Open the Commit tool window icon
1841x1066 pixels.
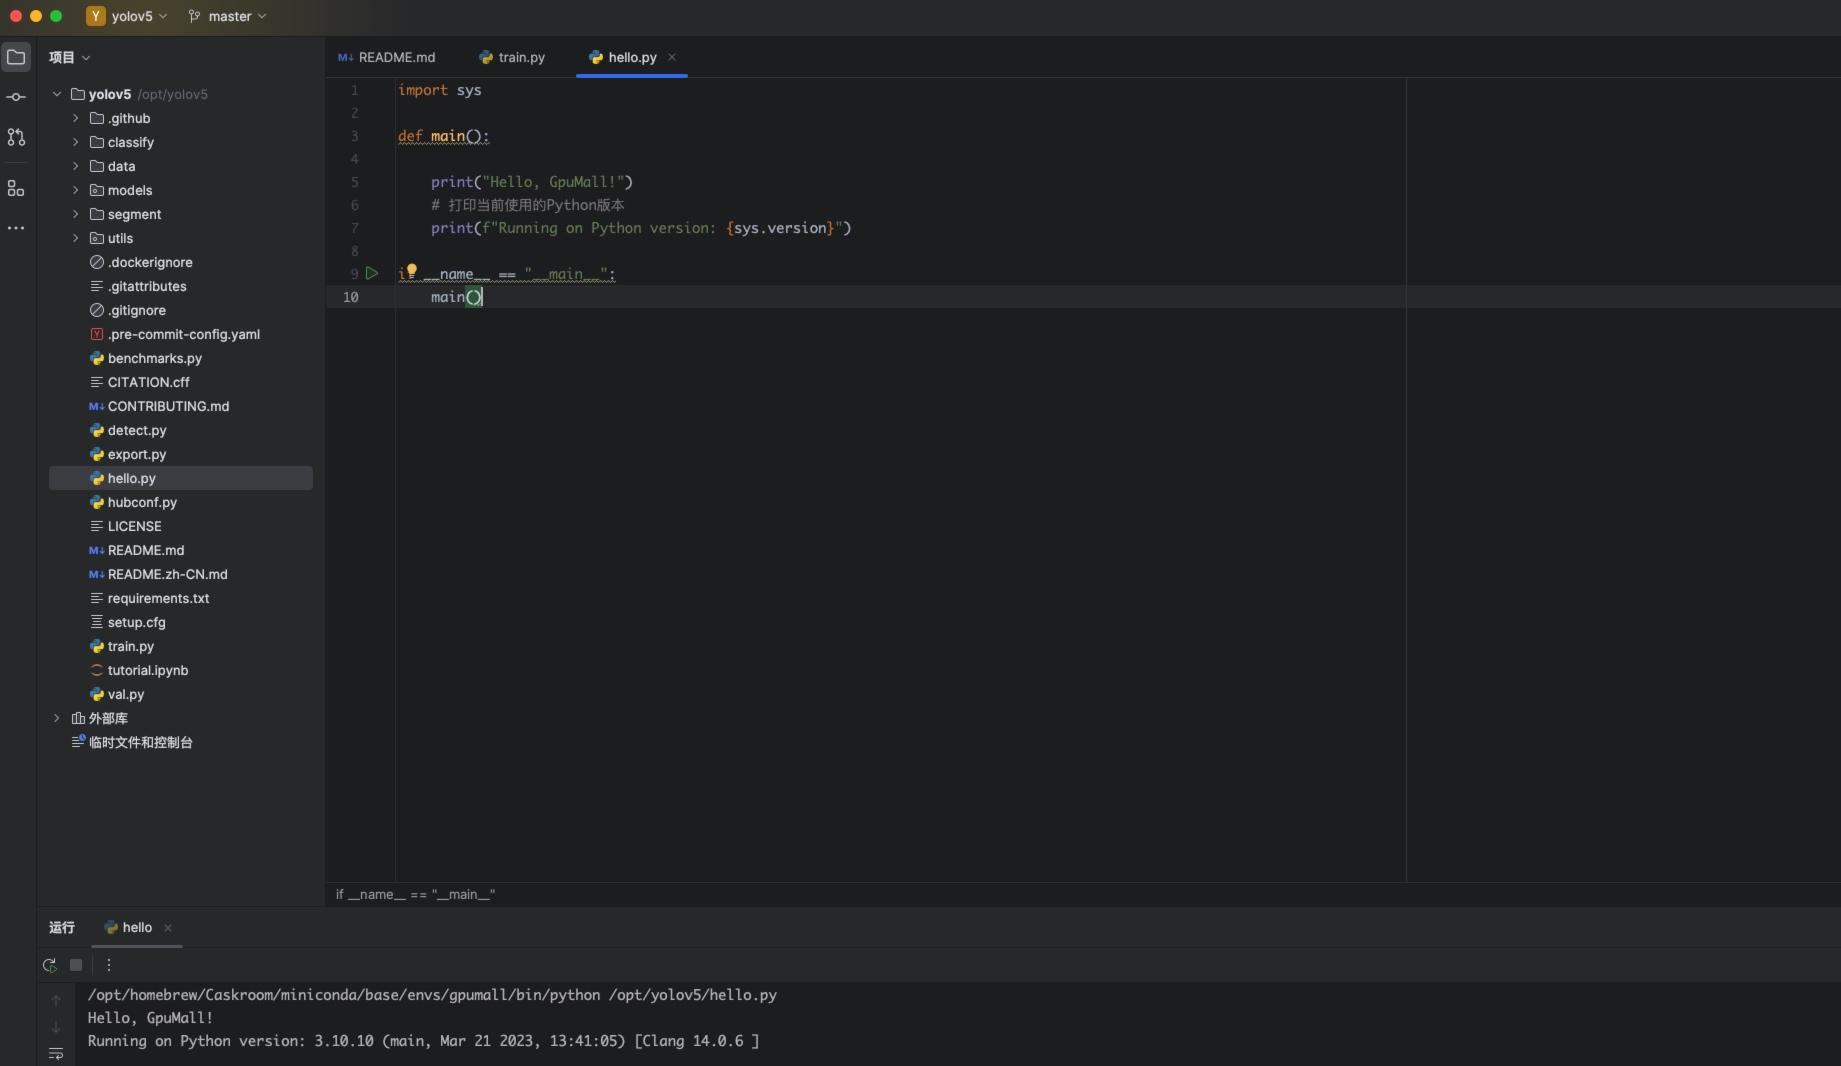coord(16,97)
